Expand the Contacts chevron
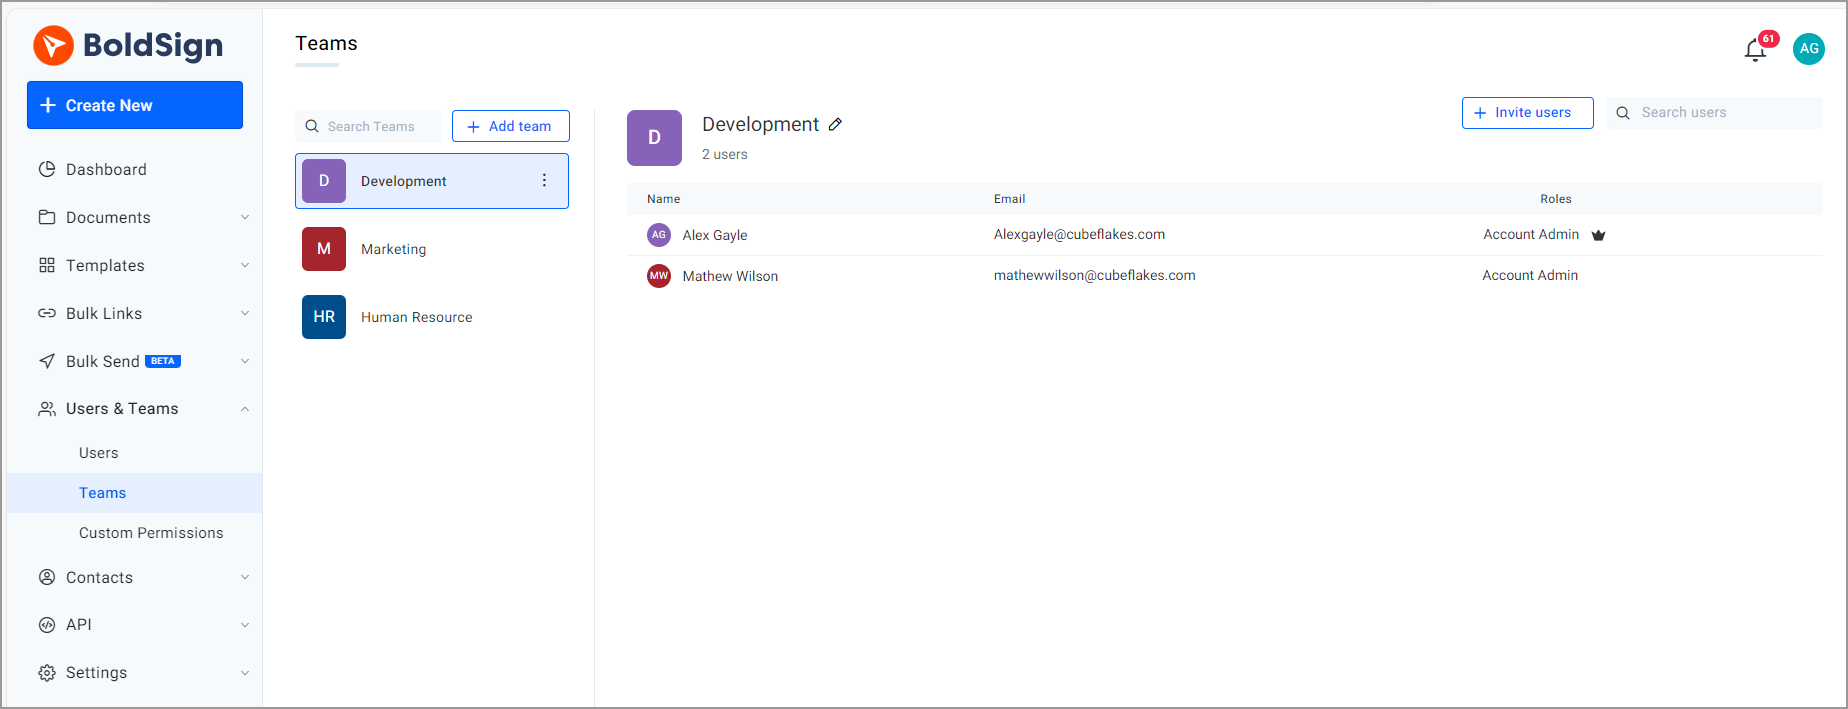 (x=245, y=577)
